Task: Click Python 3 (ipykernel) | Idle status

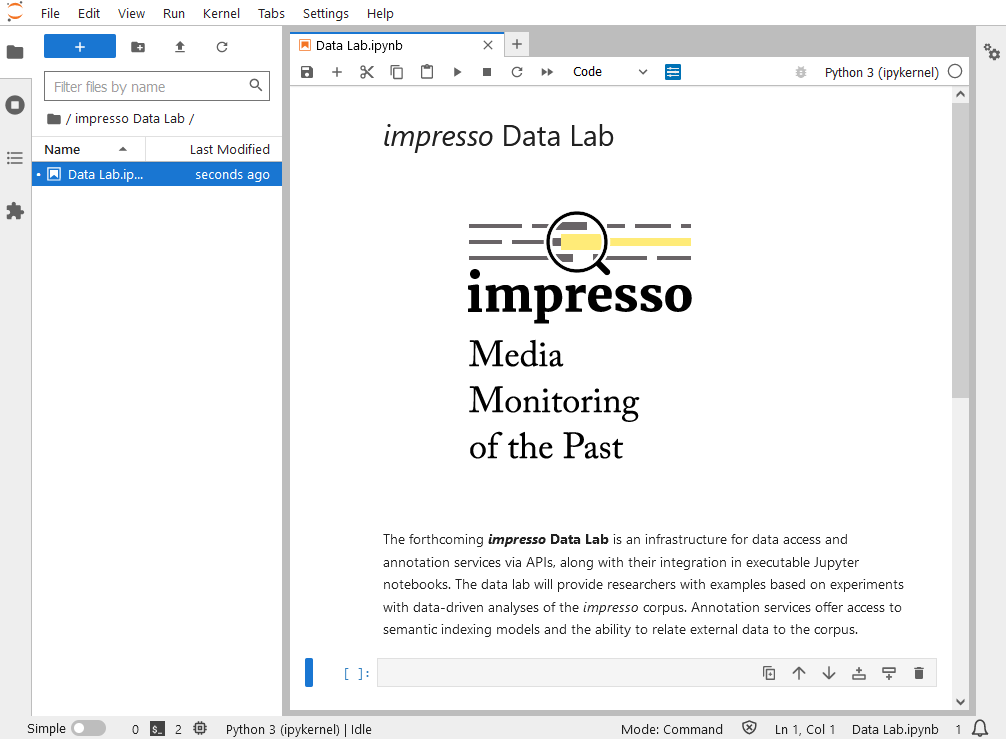Action: click(x=298, y=729)
